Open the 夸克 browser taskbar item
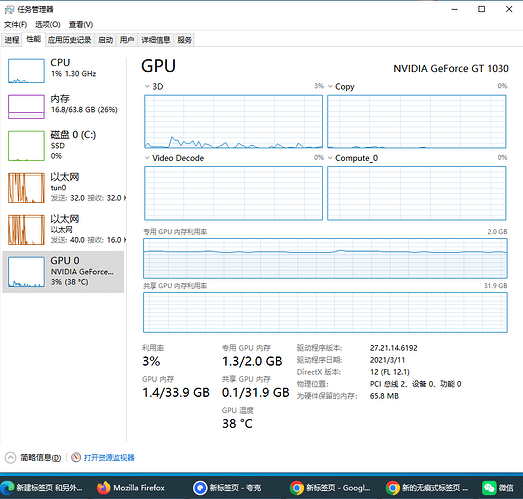This screenshot has width=523, height=499. [227, 488]
